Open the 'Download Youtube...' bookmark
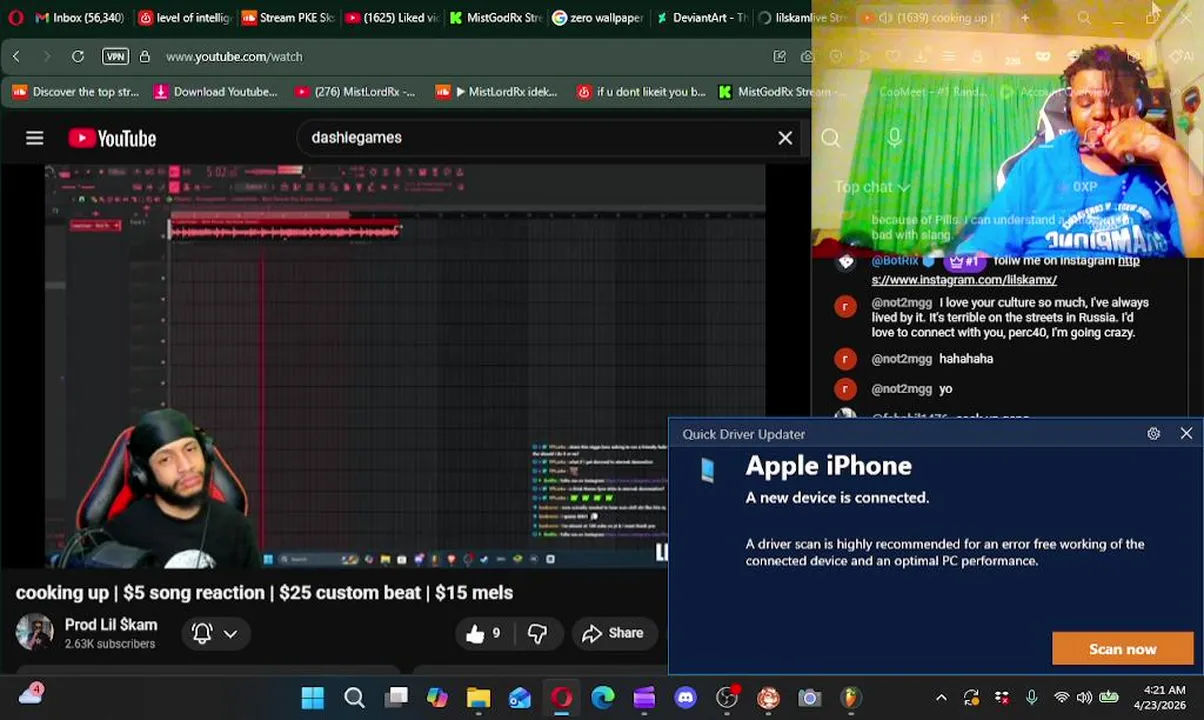Image resolution: width=1204 pixels, height=720 pixels. point(215,92)
